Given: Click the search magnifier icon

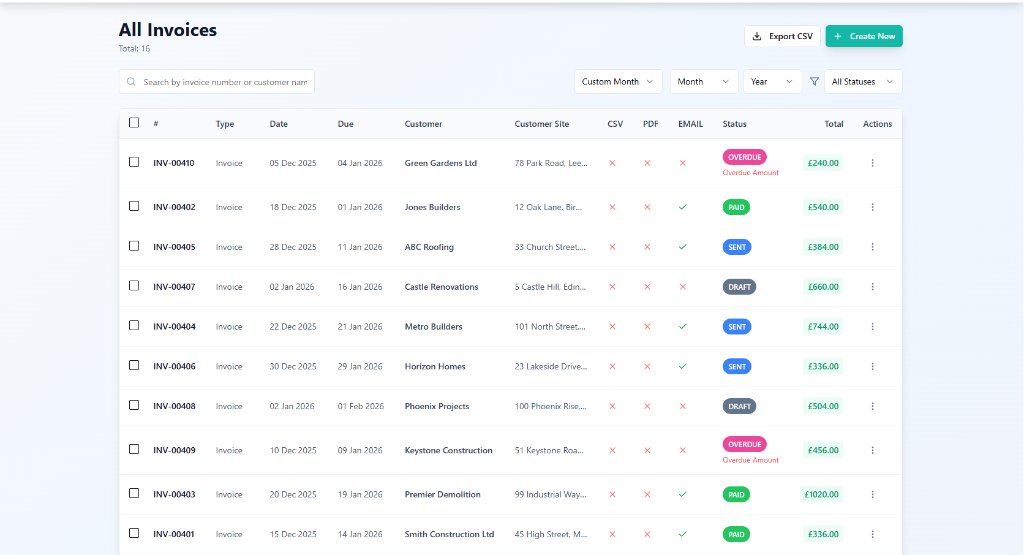Looking at the screenshot, I should (131, 82).
